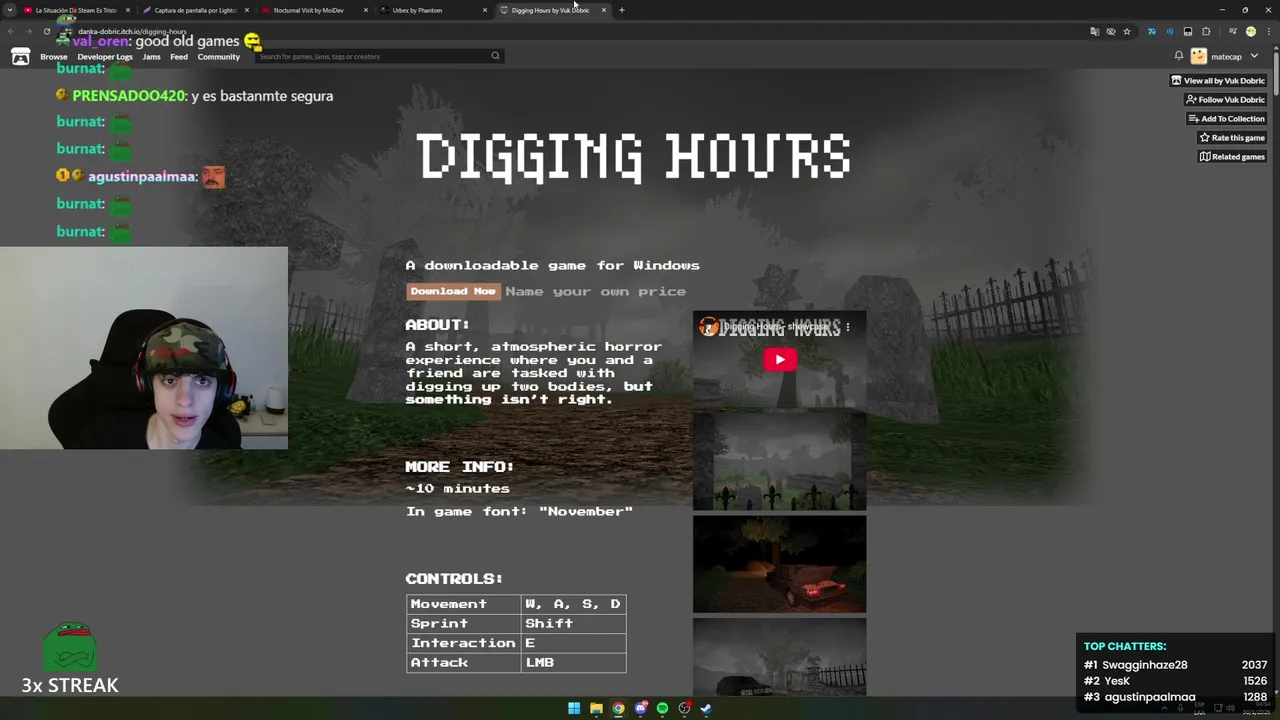Click the matecap profile avatar
The width and height of the screenshot is (1280, 720).
click(1198, 56)
